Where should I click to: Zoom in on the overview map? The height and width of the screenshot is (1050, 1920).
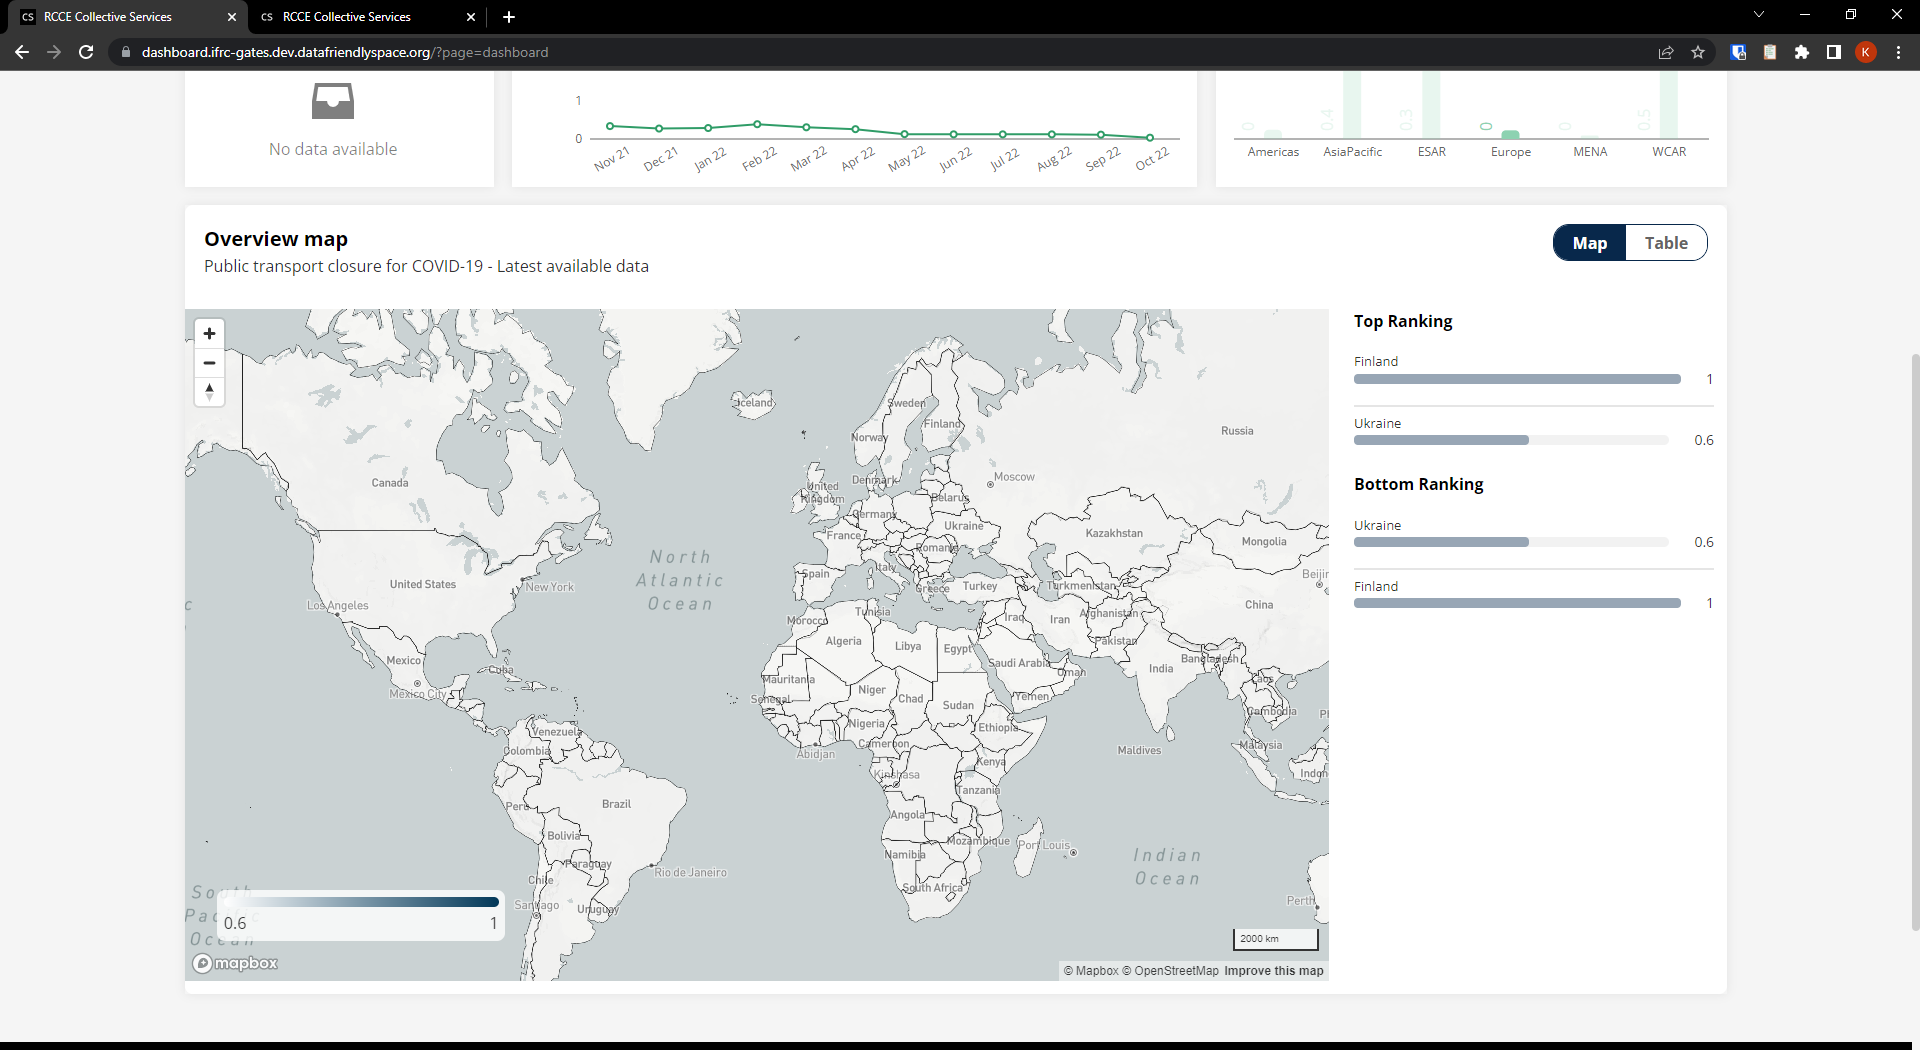pos(209,333)
